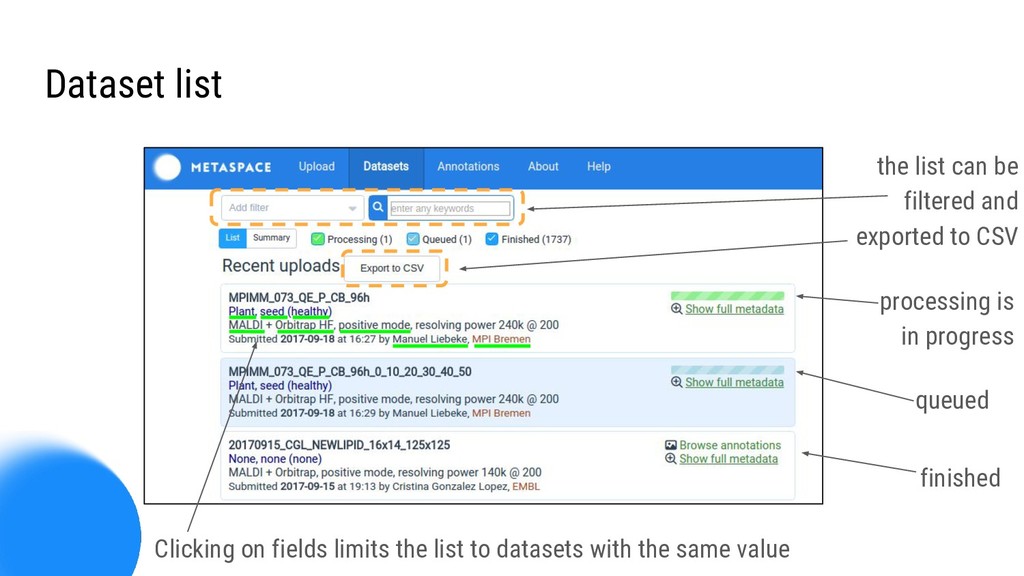Click dataset title MPIMM_073_QE_P_CB_96h_0_10_20_30_40_50

tap(350, 372)
